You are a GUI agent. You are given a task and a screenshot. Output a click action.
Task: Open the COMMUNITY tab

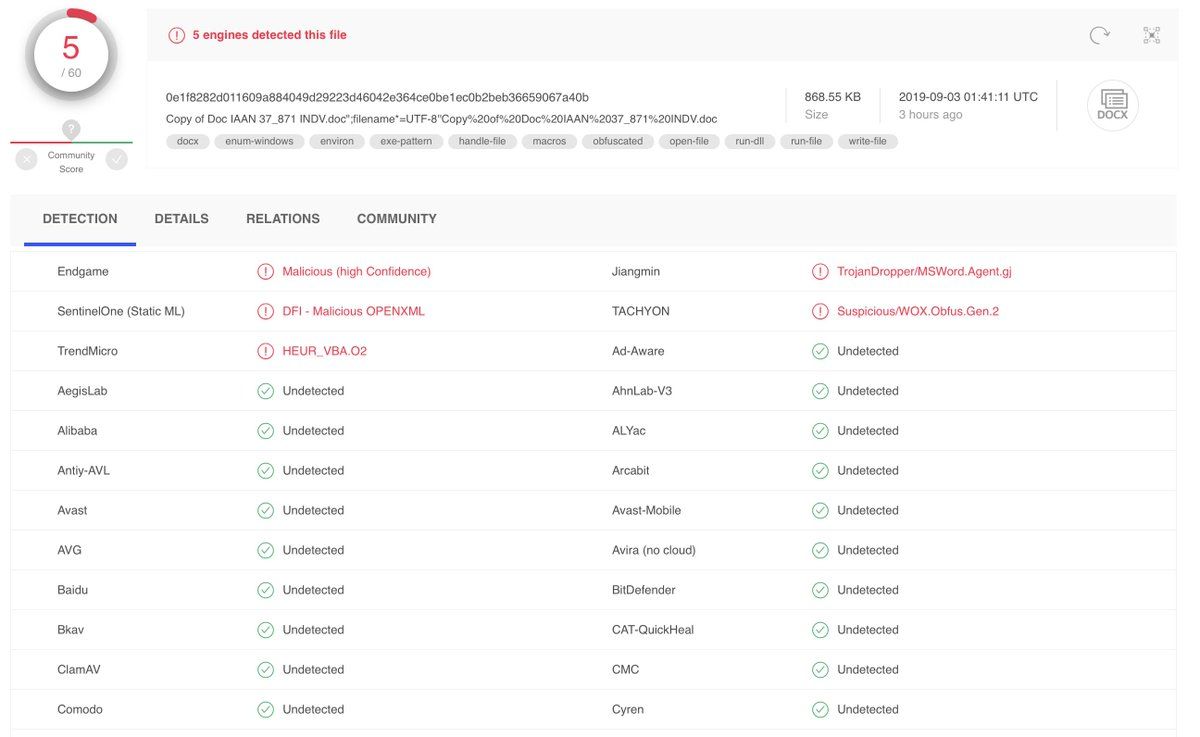396,219
